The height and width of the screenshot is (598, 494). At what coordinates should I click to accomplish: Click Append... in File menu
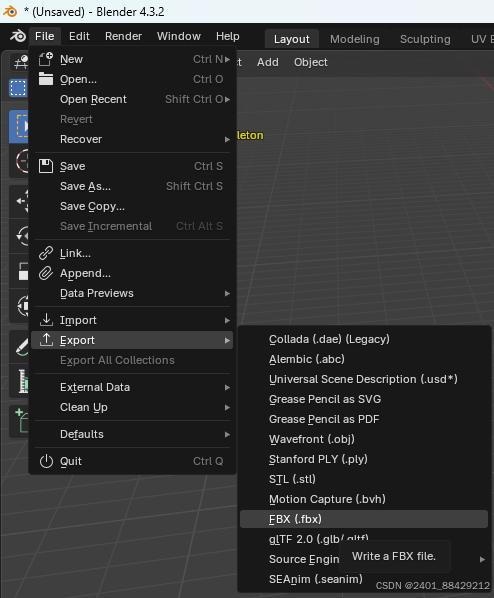pyautogui.click(x=133, y=273)
